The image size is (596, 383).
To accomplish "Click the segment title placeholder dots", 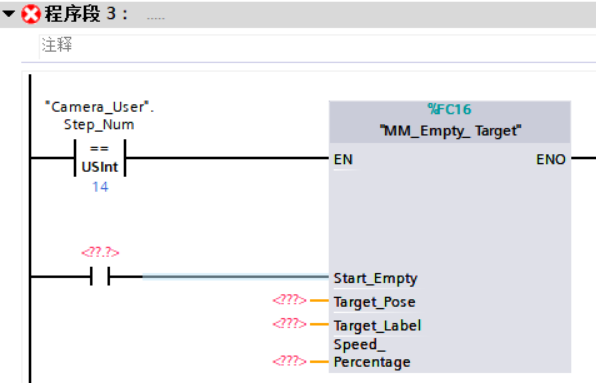I will pos(156,18).
